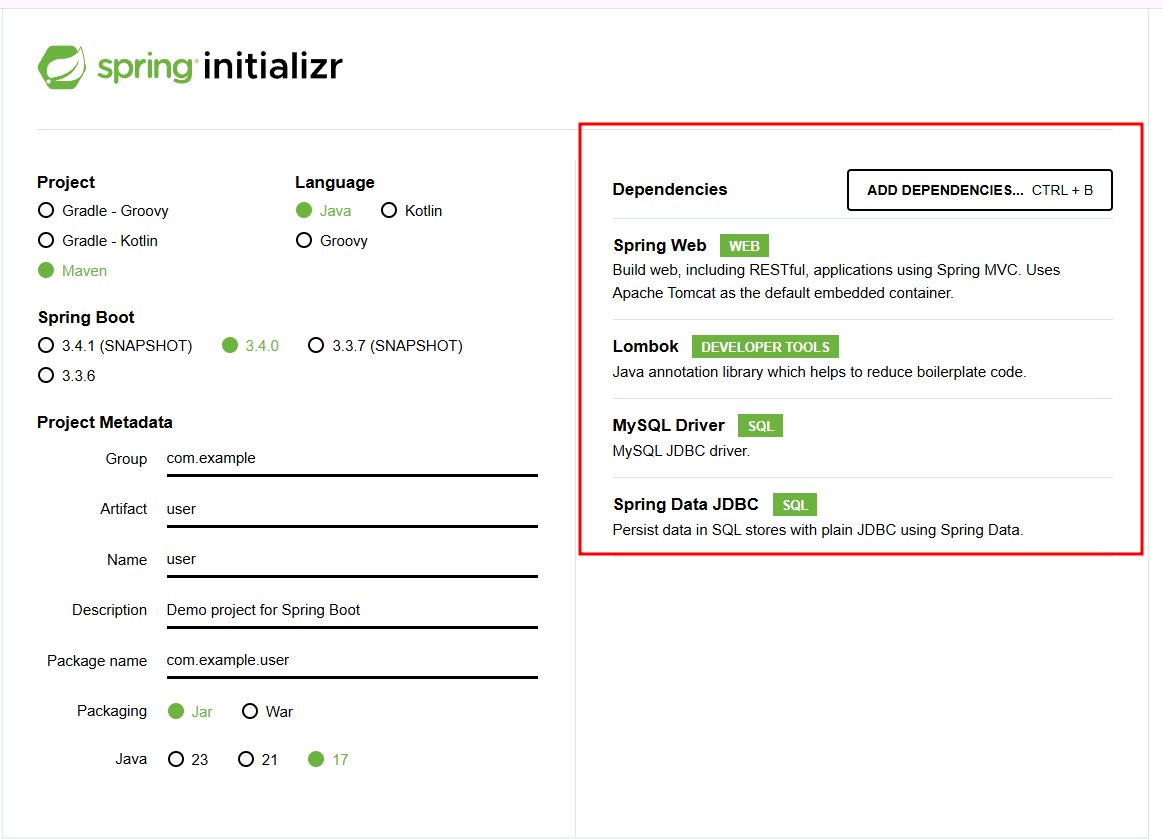Select Java version 17

pos(329,760)
